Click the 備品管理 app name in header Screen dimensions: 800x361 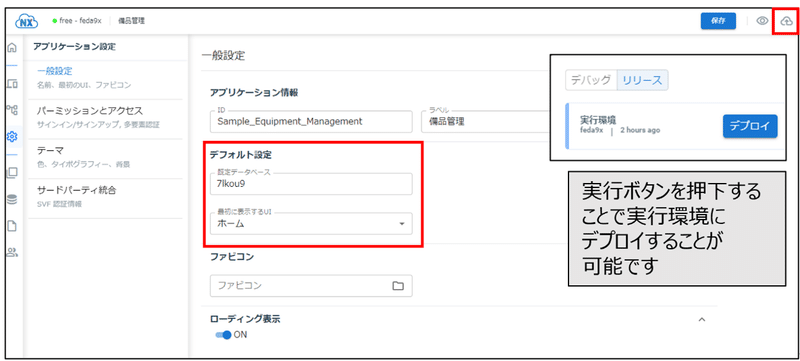[x=132, y=21]
